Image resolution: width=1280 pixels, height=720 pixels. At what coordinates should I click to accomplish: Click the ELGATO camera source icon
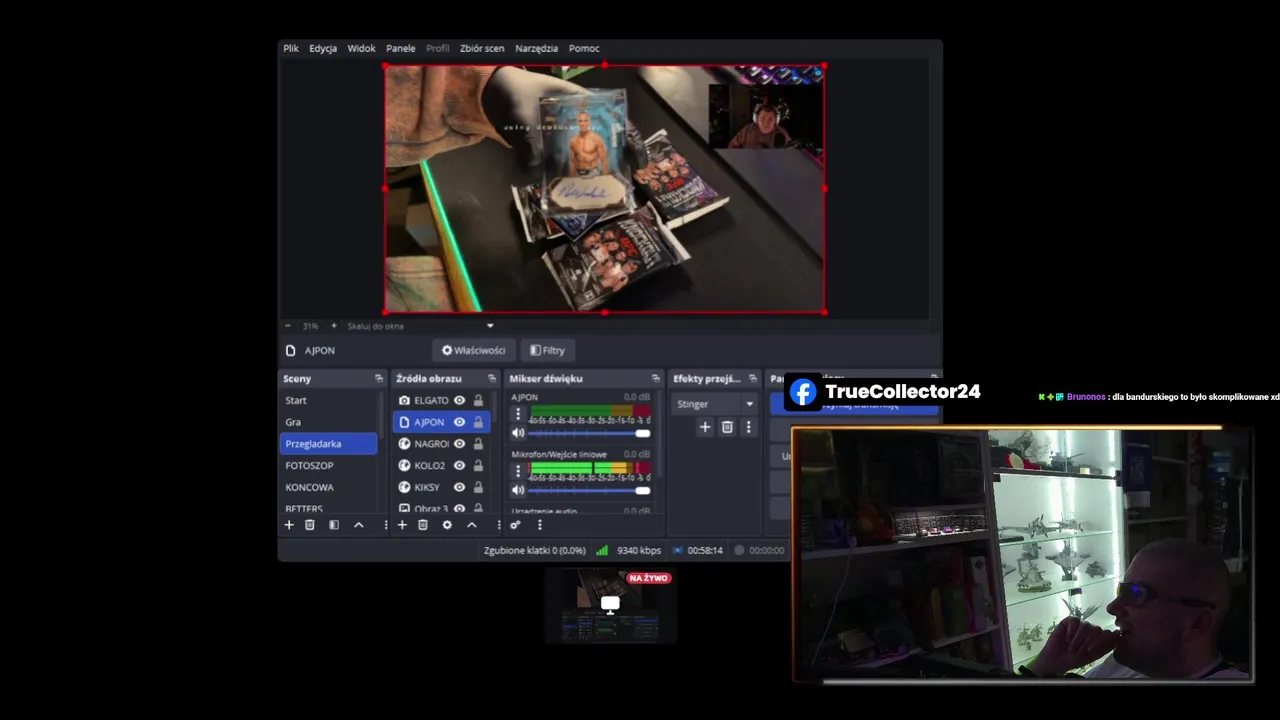pos(405,400)
